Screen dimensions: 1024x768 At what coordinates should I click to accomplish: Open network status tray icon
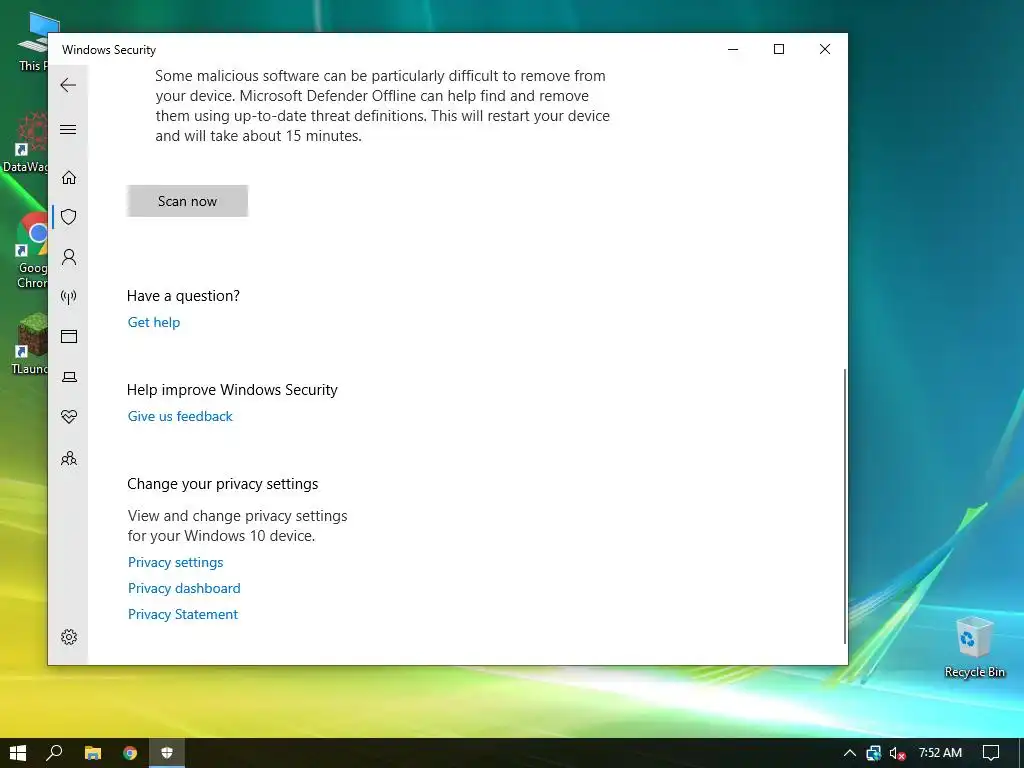tap(874, 753)
